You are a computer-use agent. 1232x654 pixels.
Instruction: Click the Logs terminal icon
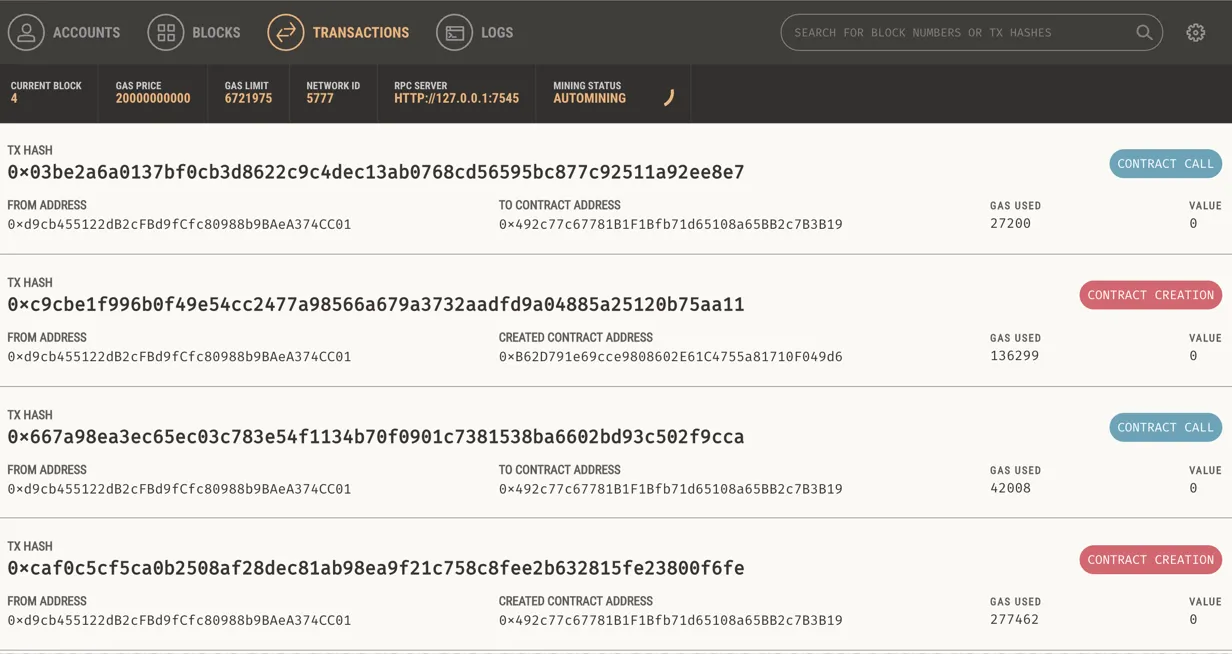(455, 32)
